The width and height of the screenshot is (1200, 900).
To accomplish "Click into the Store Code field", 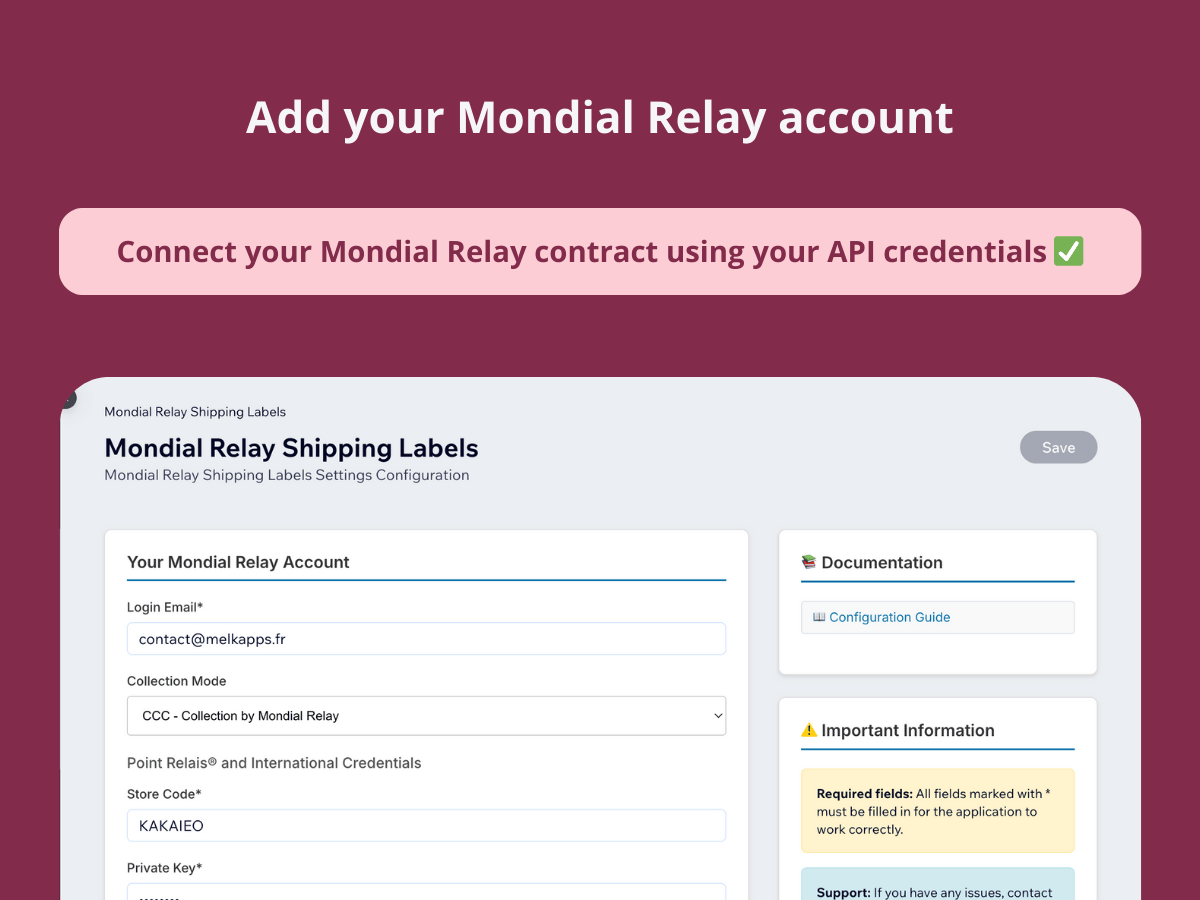I will [426, 826].
